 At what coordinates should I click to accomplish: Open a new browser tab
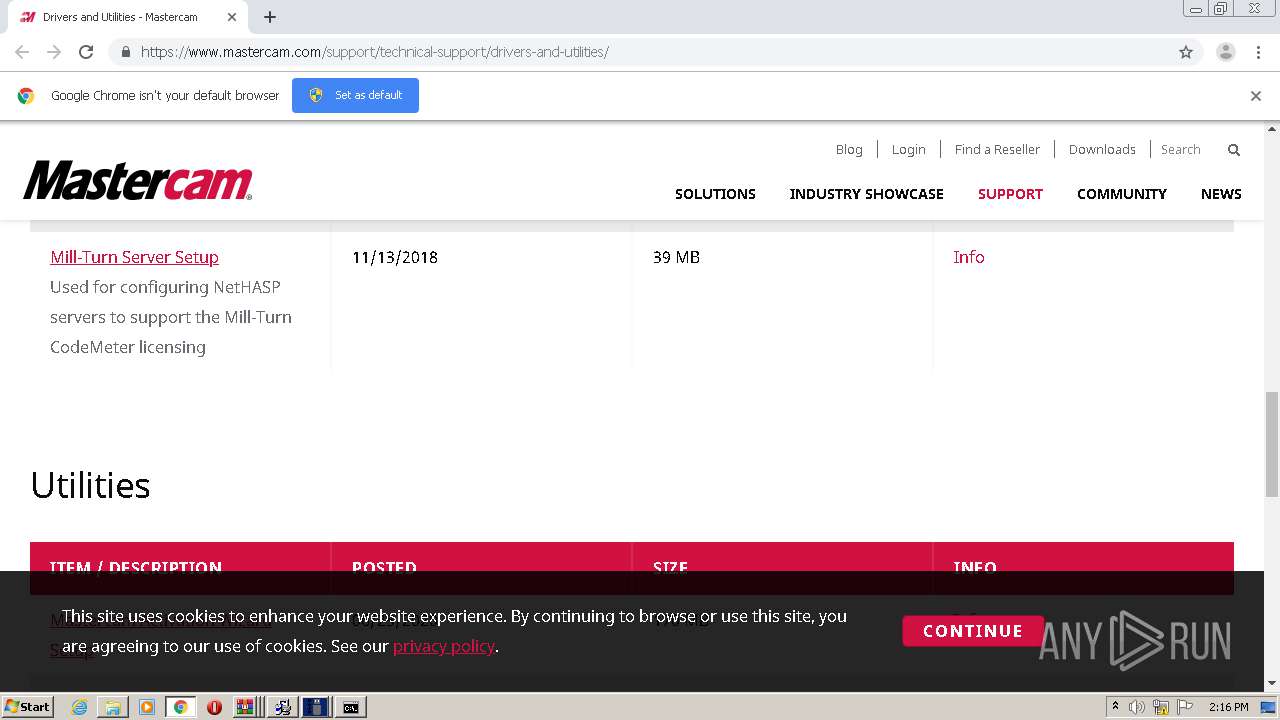tap(270, 17)
